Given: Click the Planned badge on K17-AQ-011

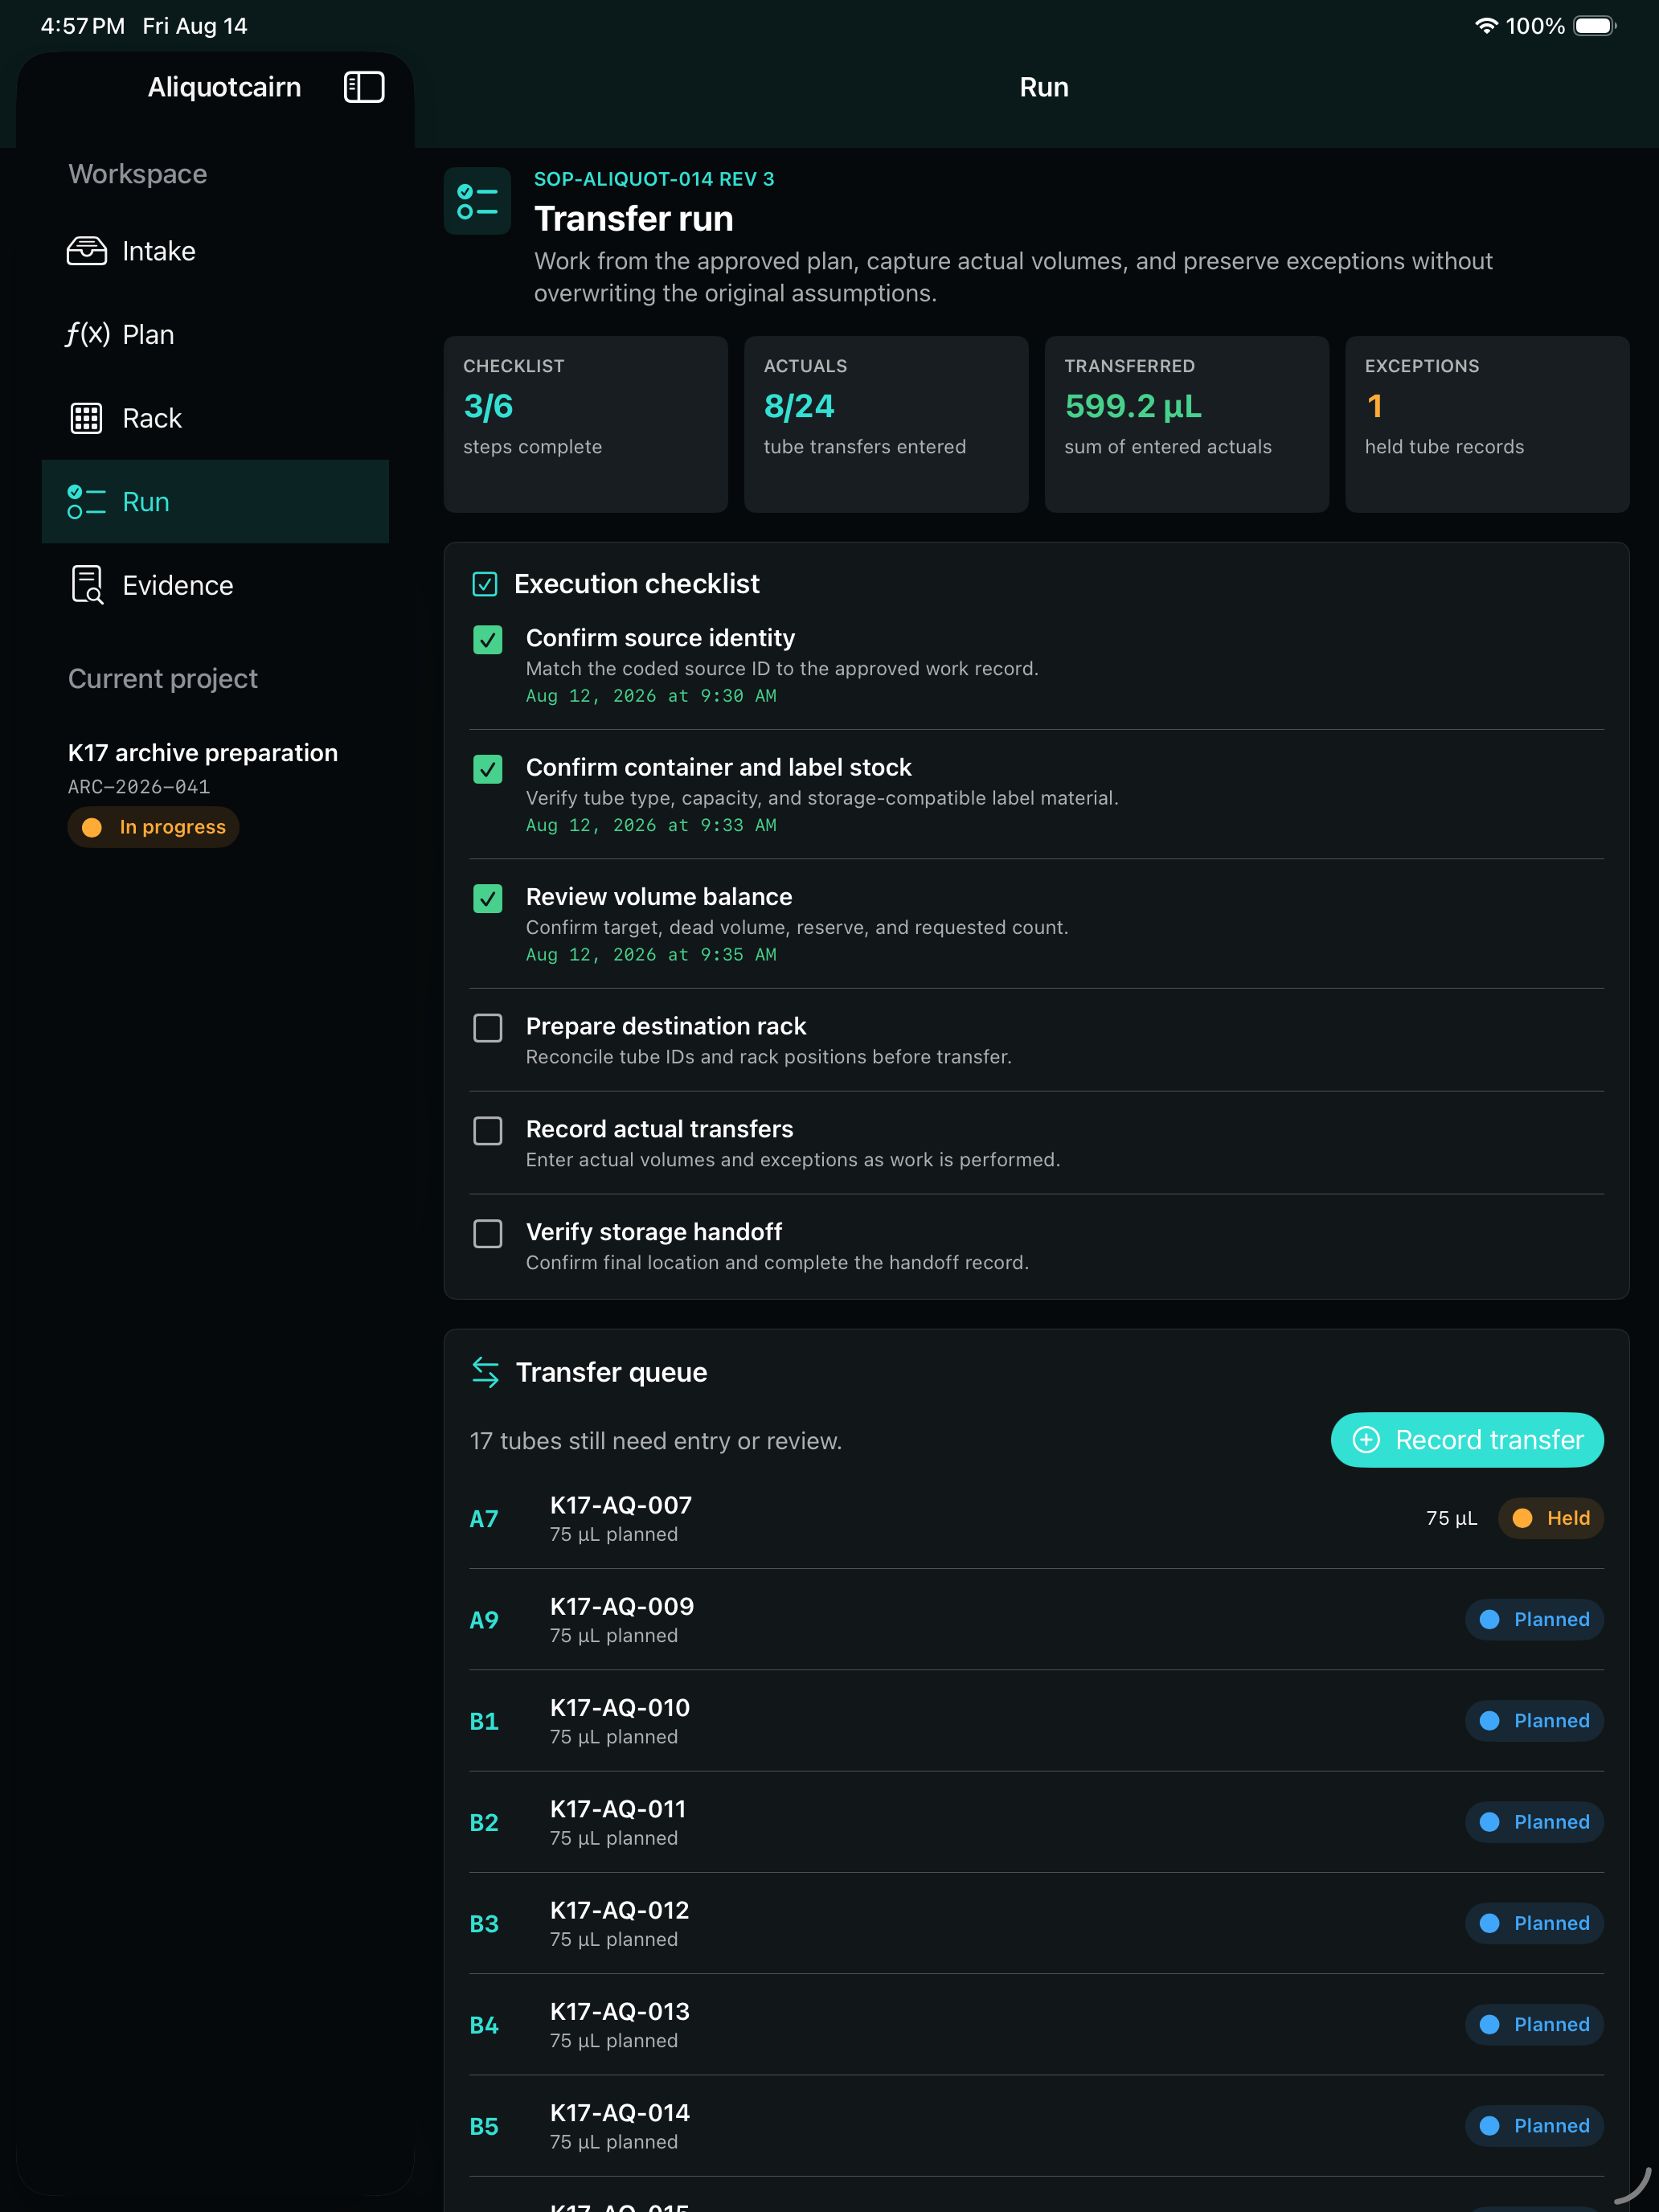Looking at the screenshot, I should [1534, 1822].
